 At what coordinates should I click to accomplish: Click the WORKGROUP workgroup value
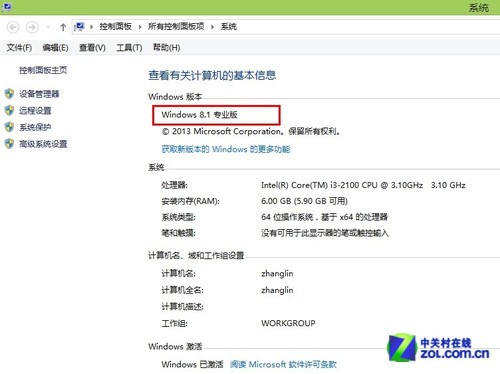(x=288, y=323)
